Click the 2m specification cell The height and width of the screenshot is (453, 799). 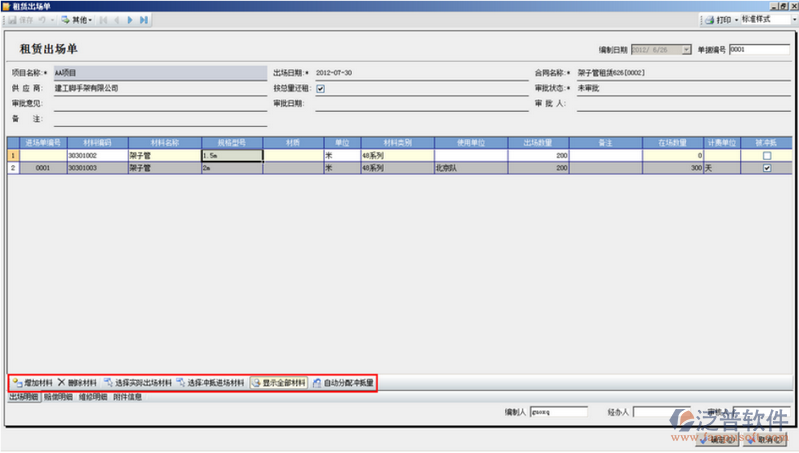click(232, 168)
